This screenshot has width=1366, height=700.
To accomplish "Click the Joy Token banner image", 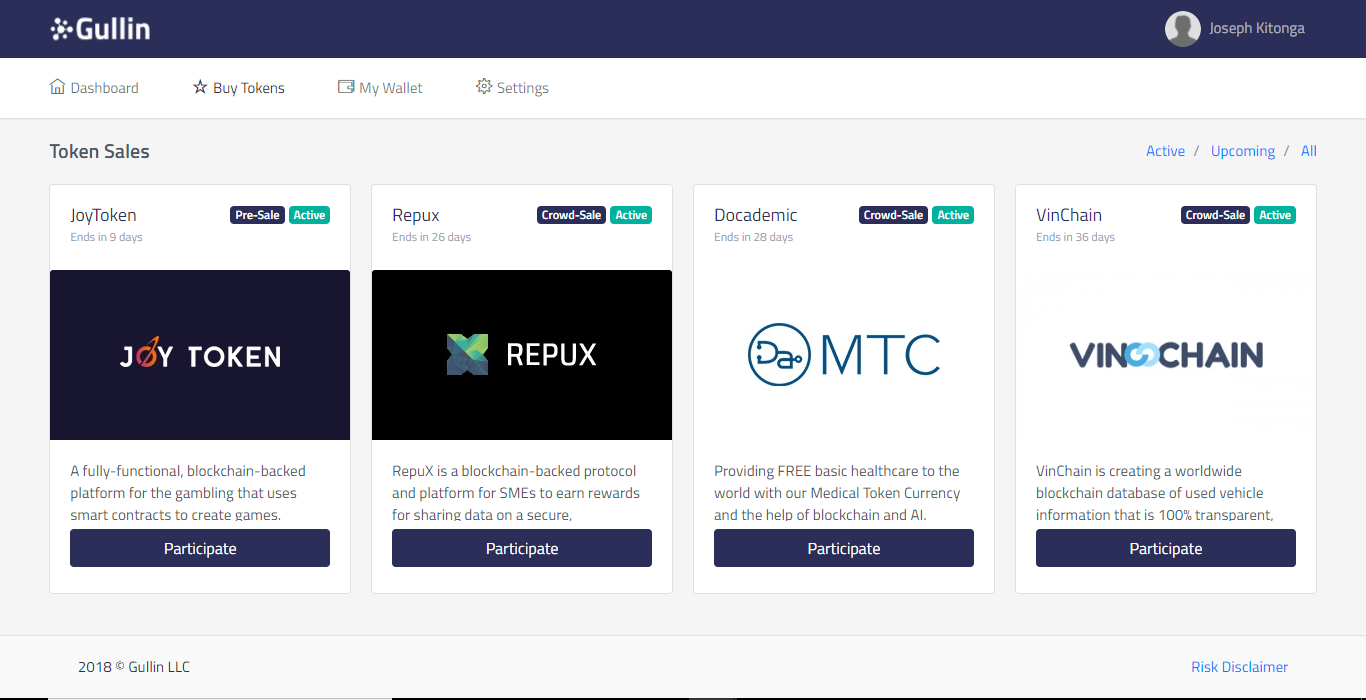I will tap(200, 355).
